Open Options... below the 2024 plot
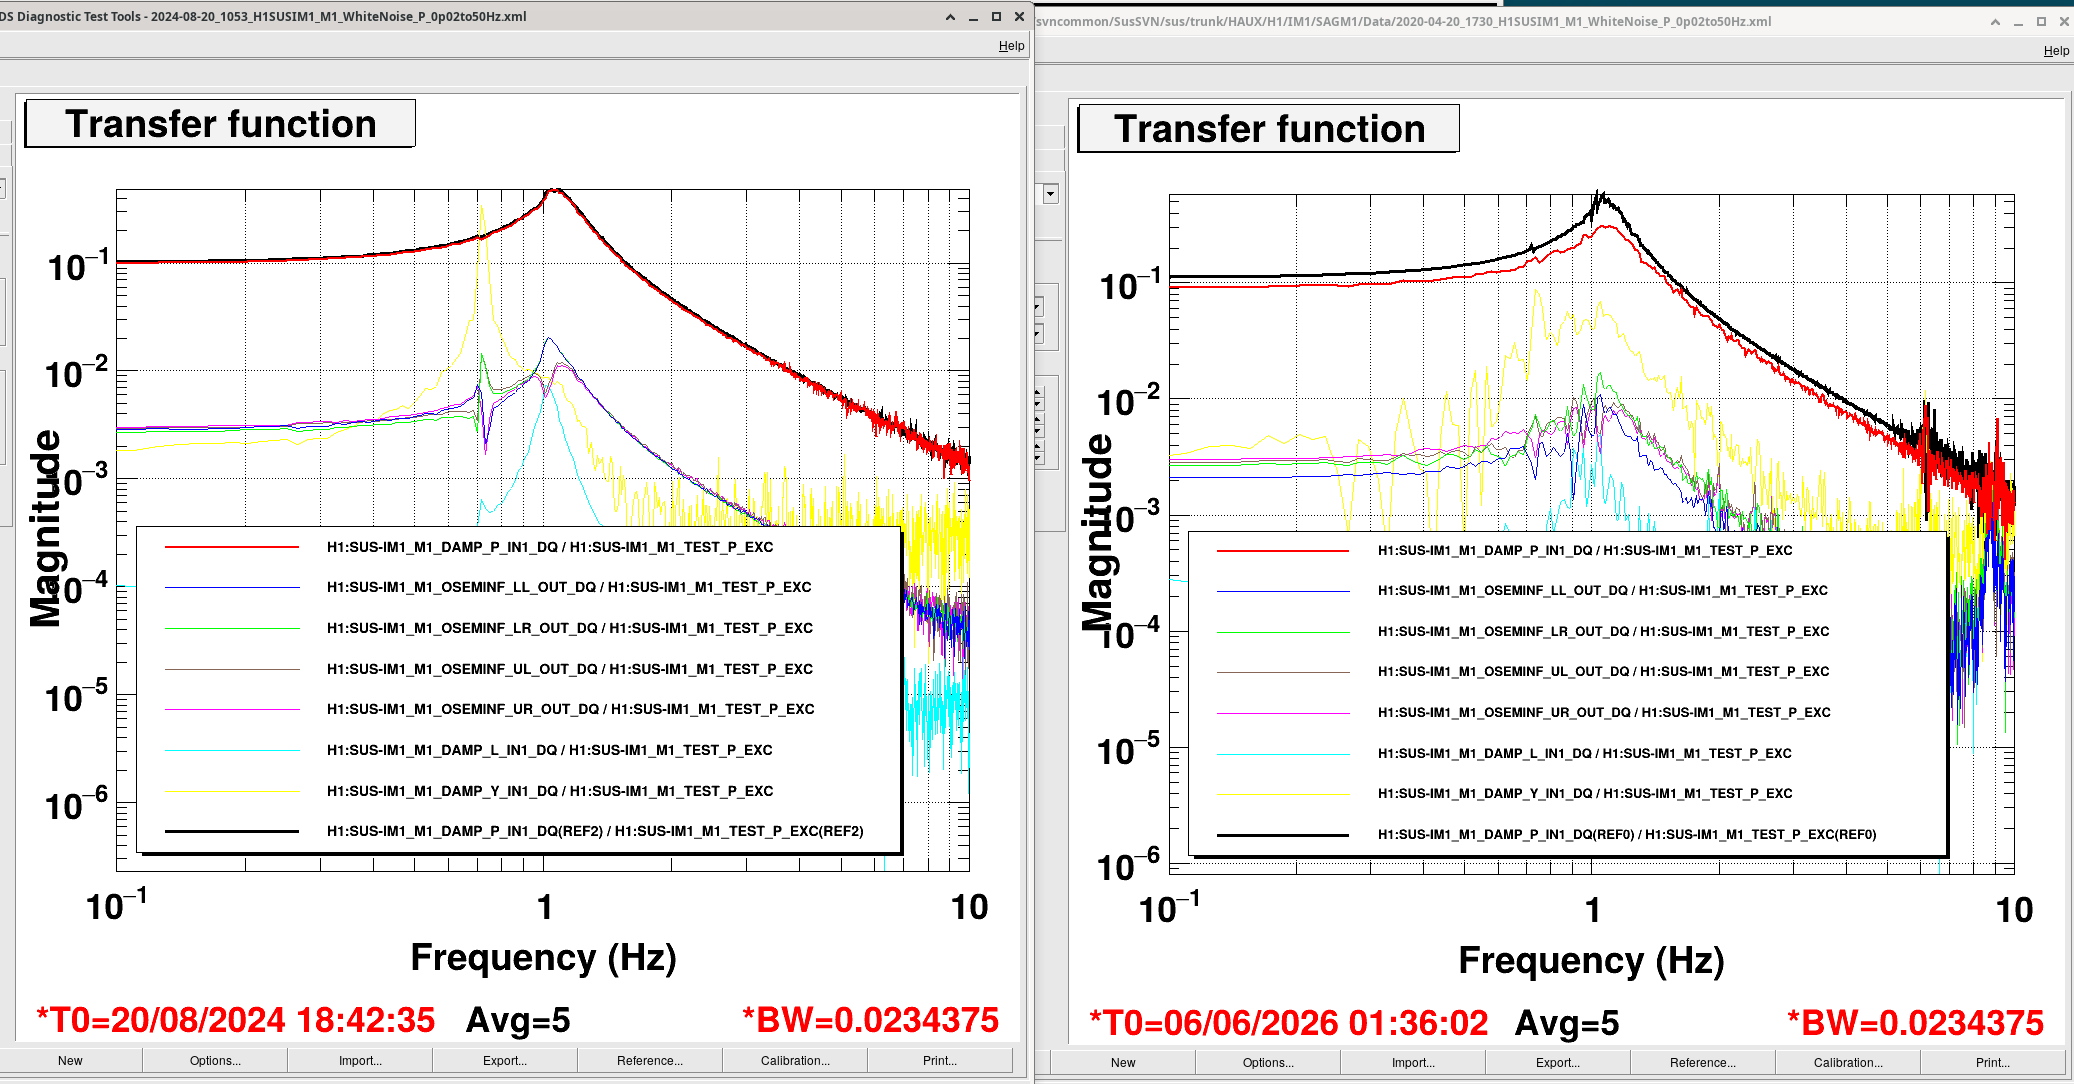Viewport: 2074px width, 1084px height. (x=215, y=1061)
